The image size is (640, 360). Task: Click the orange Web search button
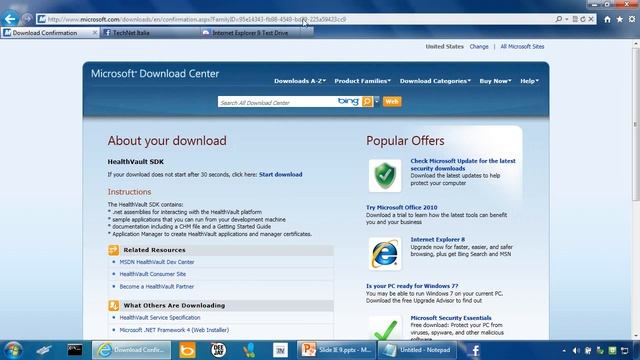point(392,101)
